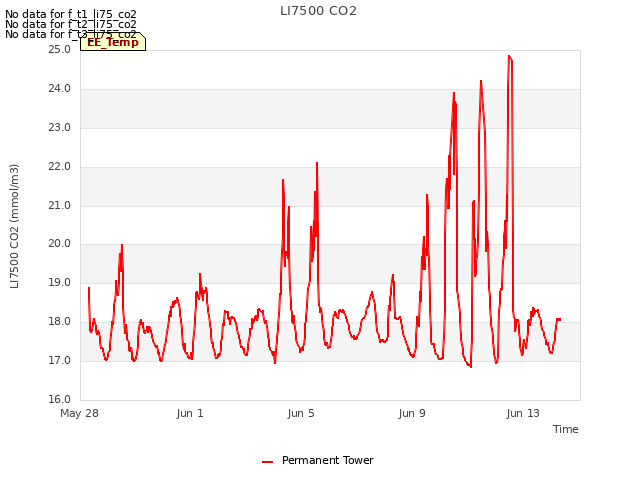The width and height of the screenshot is (640, 480).
Task: Click the 18.0 y-axis tick label
Action: (x=60, y=322)
